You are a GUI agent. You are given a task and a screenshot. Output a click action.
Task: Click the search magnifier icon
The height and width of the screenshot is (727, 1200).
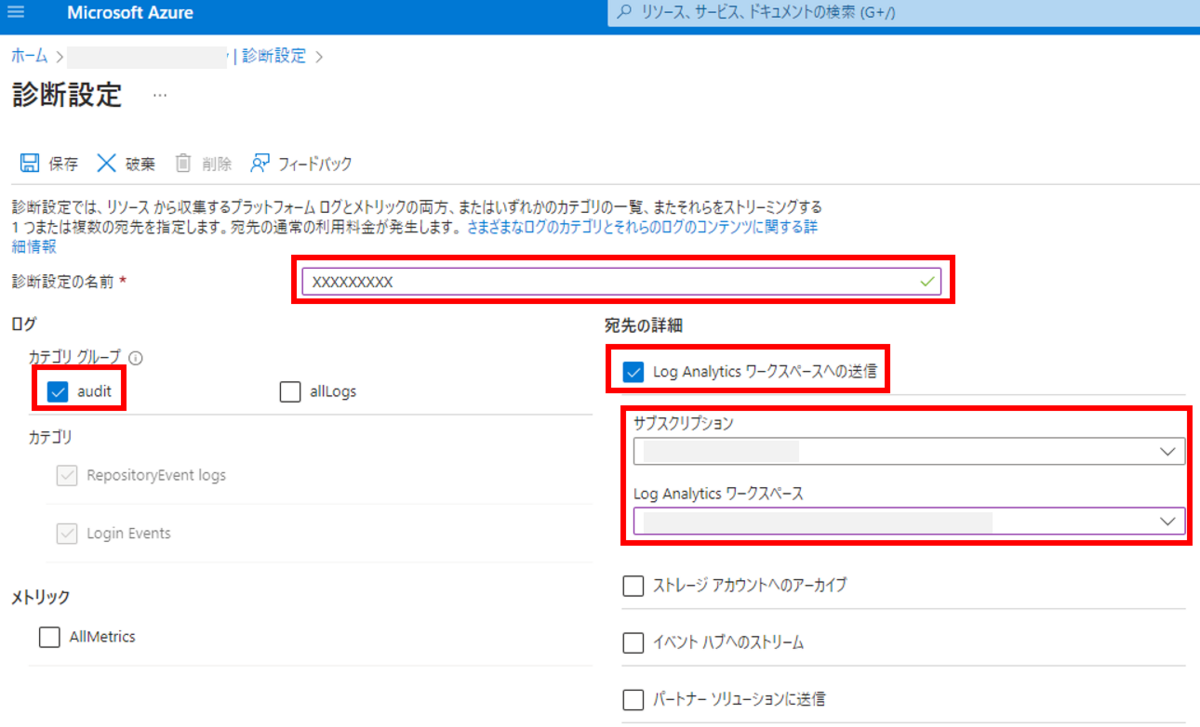click(624, 13)
